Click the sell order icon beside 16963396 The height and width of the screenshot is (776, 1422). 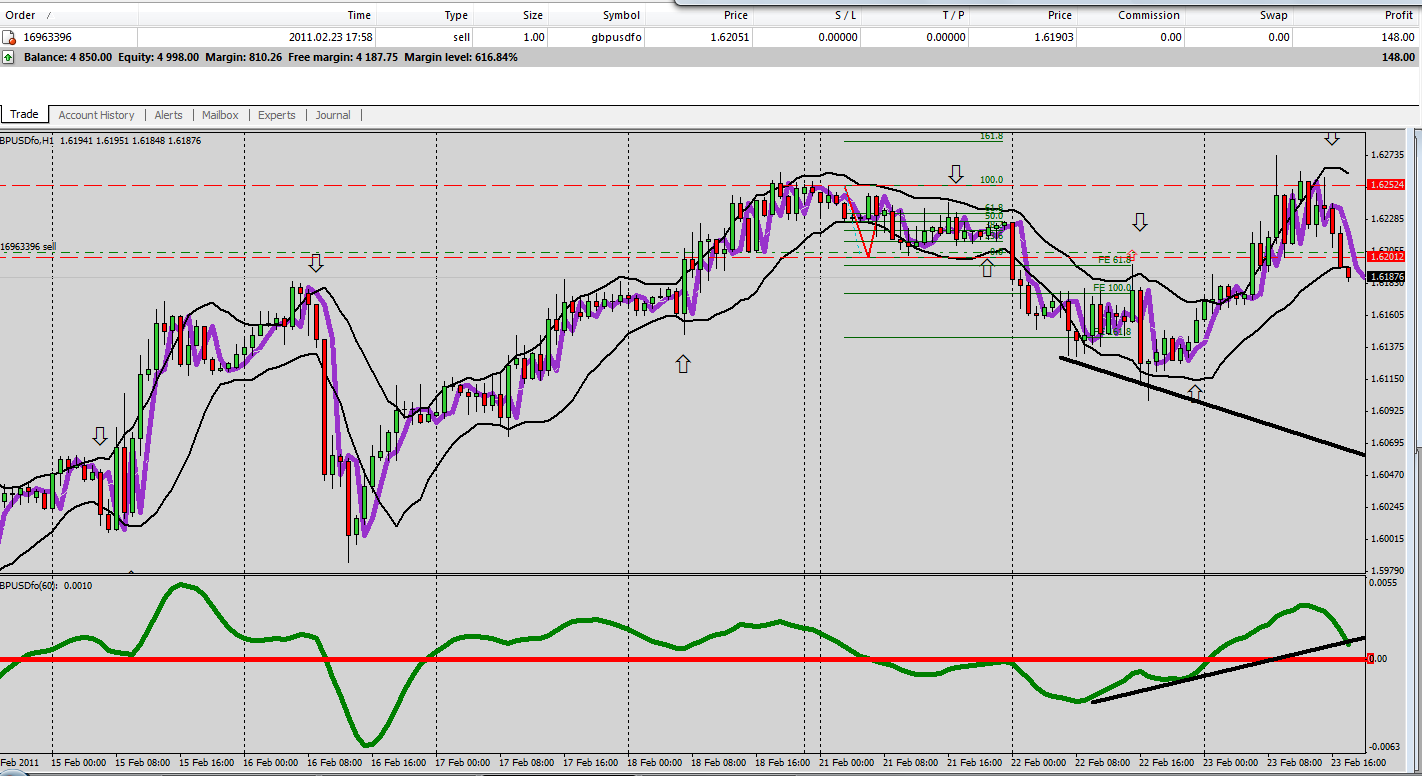[8, 37]
